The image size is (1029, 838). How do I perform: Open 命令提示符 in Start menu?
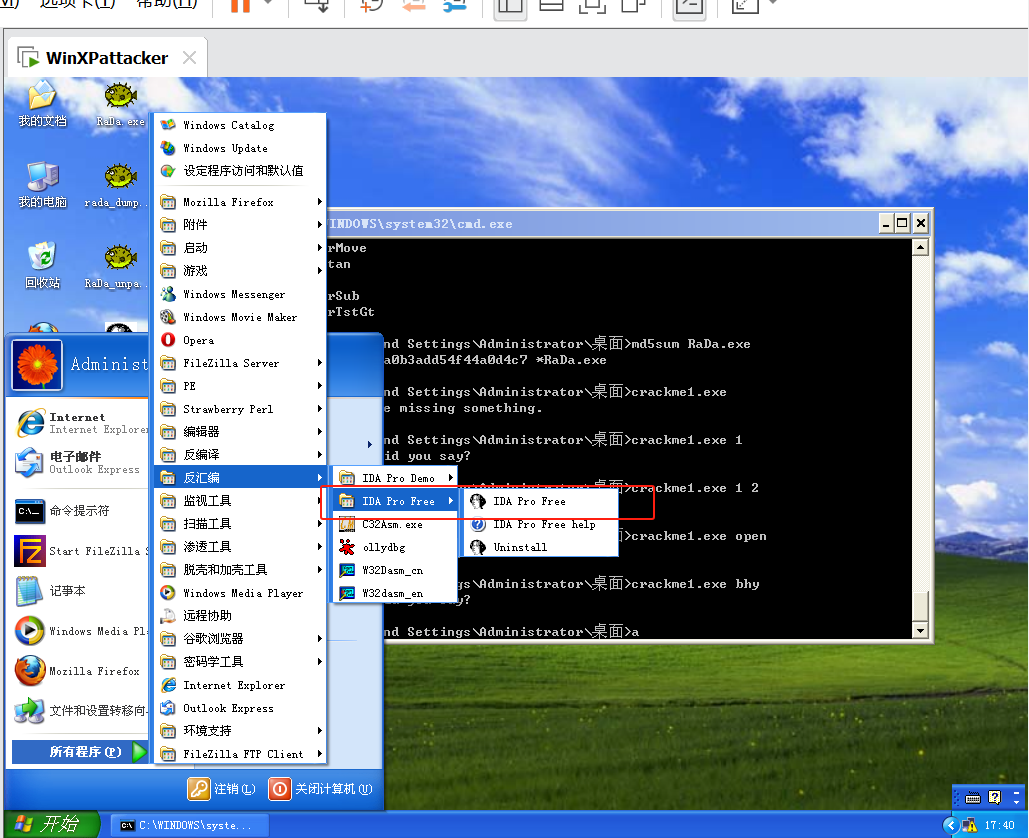[79, 511]
